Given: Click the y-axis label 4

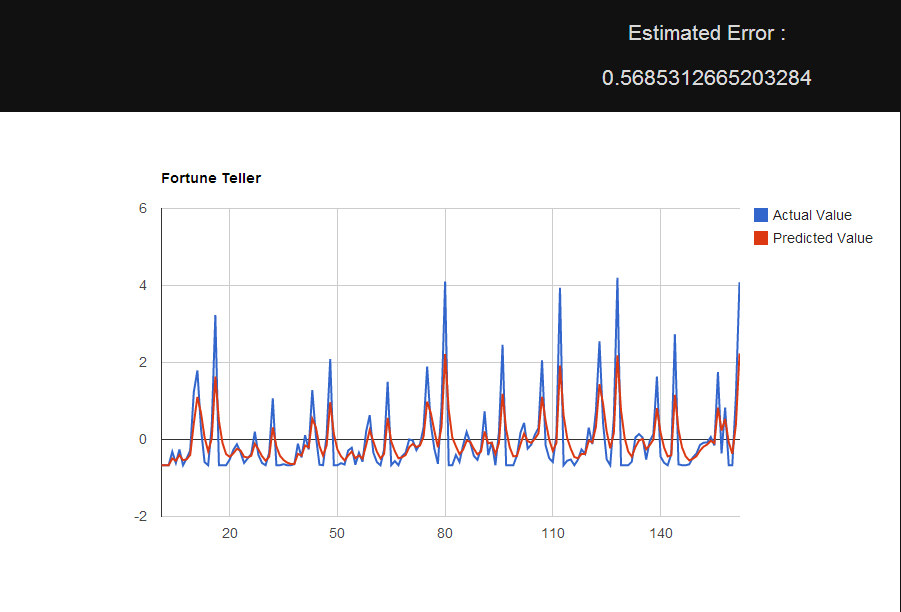Looking at the screenshot, I should point(143,285).
